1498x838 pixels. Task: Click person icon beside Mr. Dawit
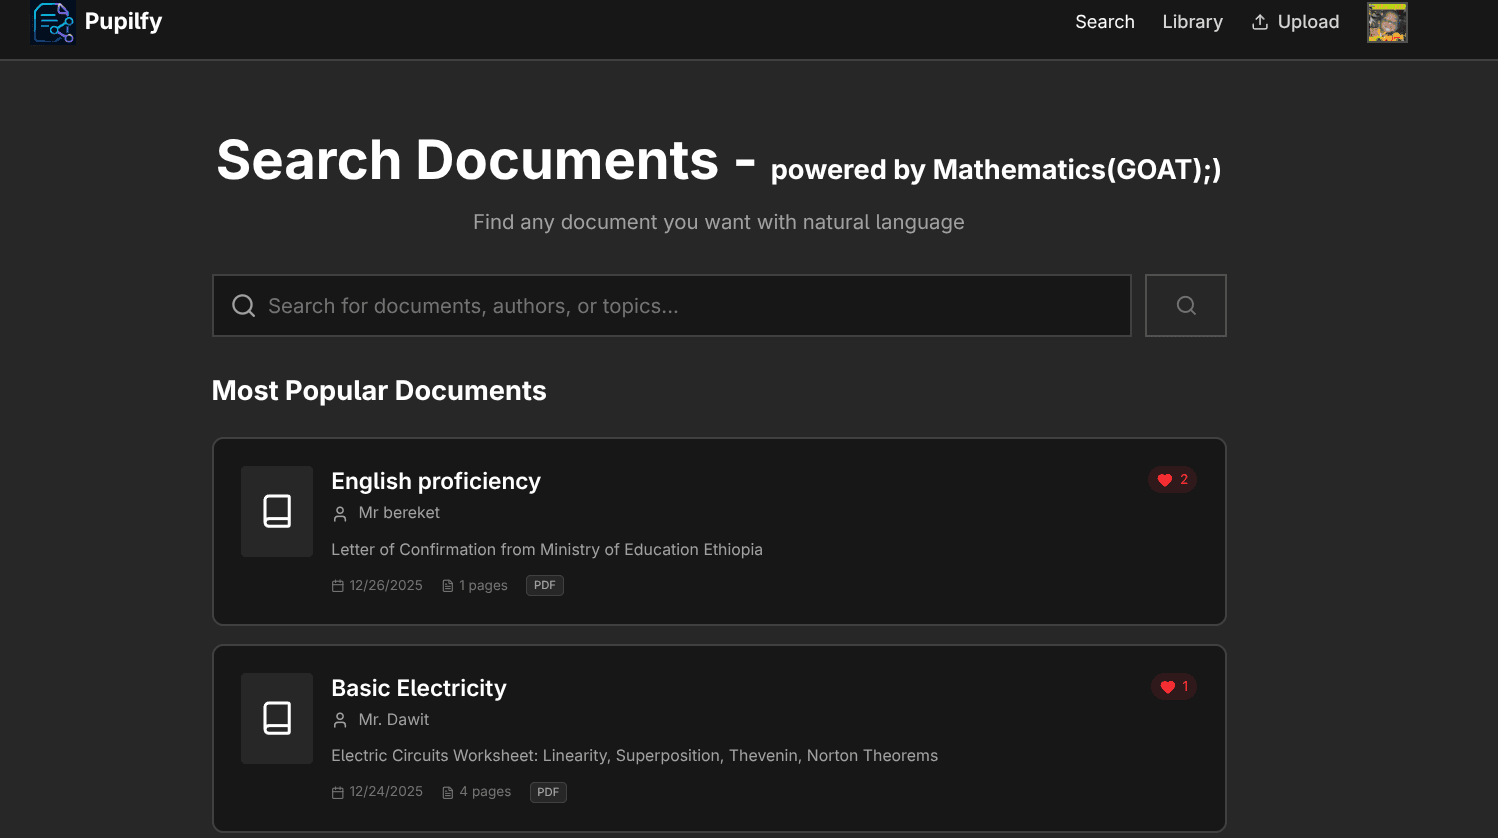(340, 720)
